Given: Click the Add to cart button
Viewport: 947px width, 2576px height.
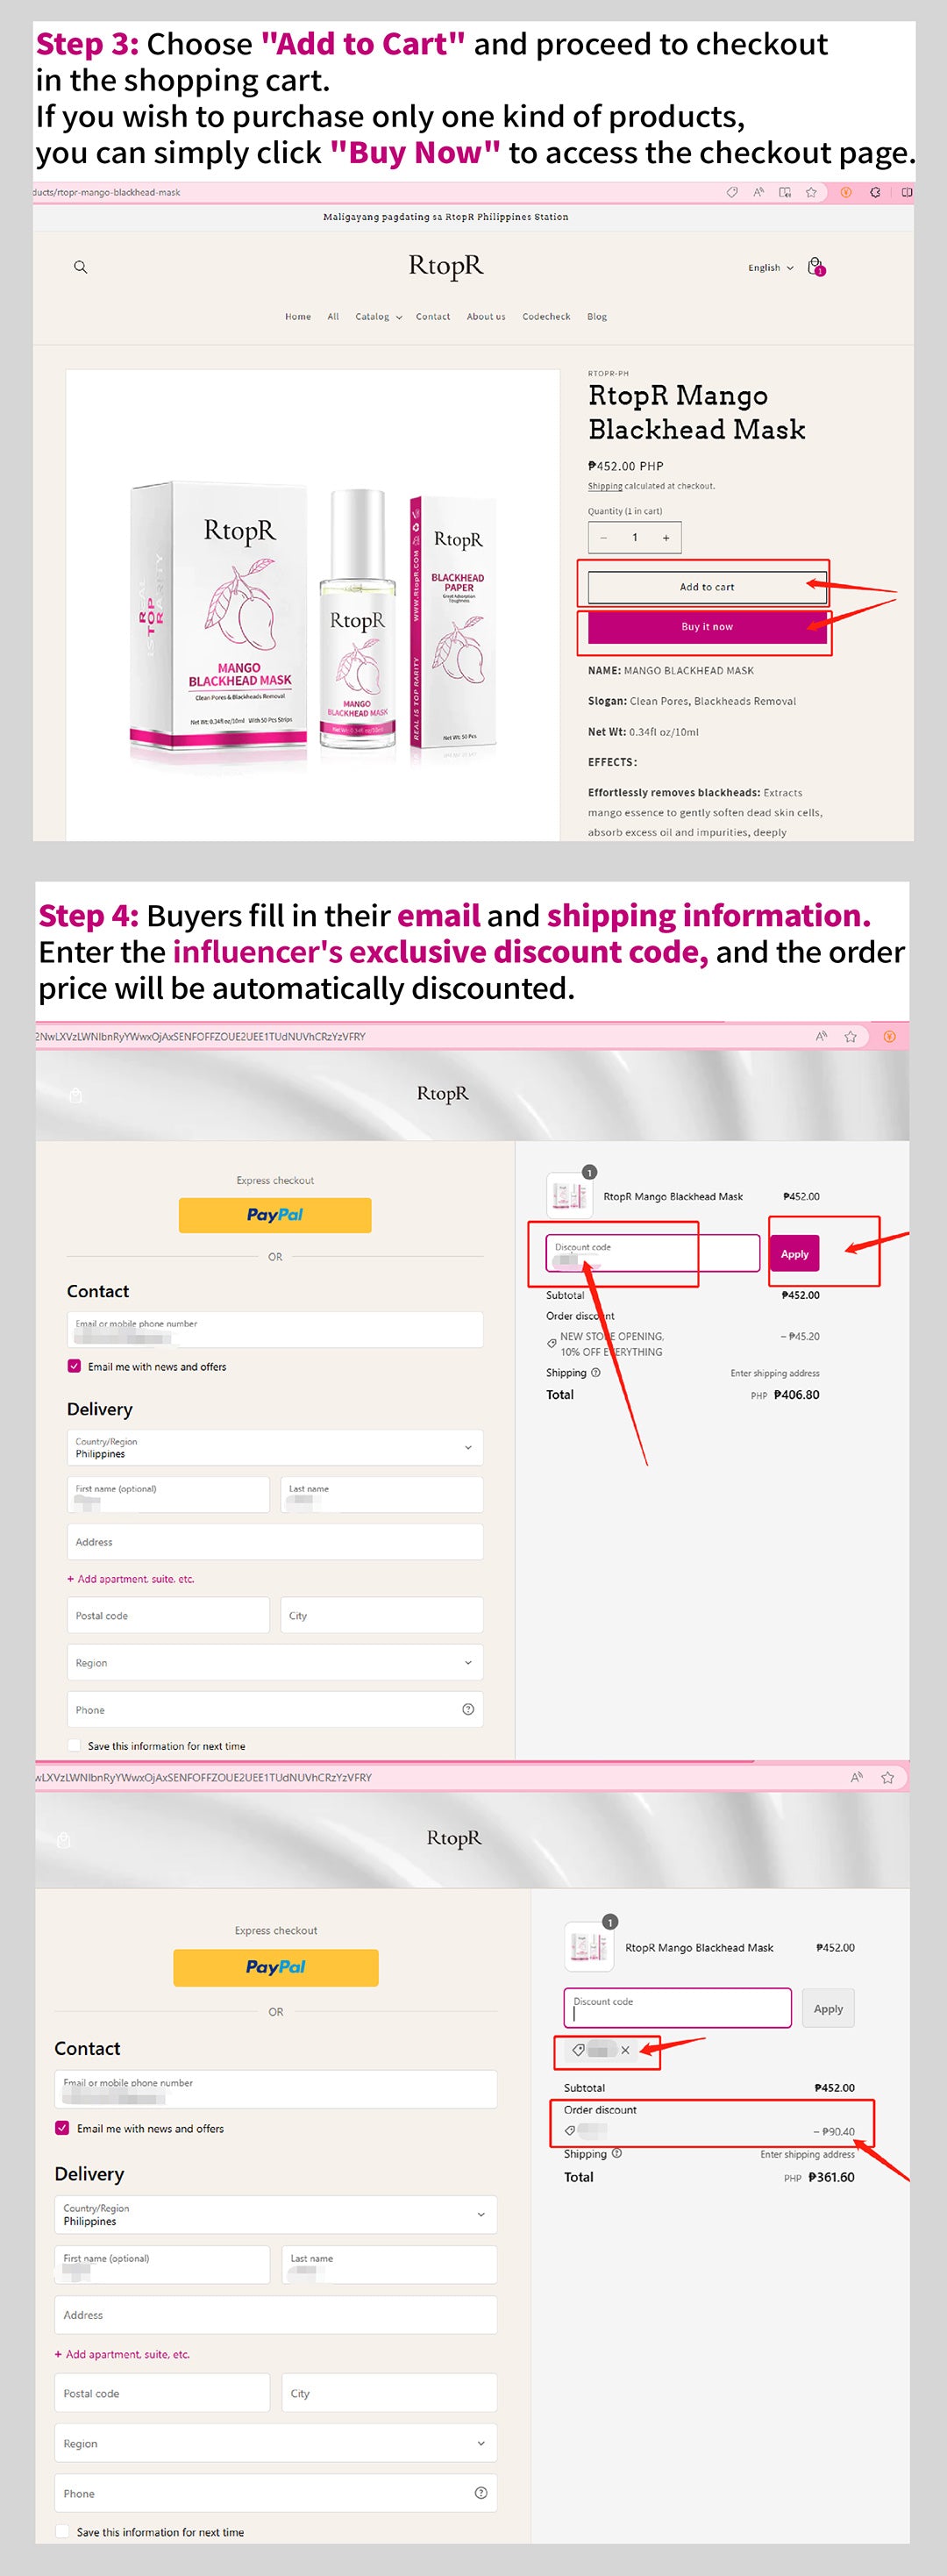Looking at the screenshot, I should tap(707, 587).
